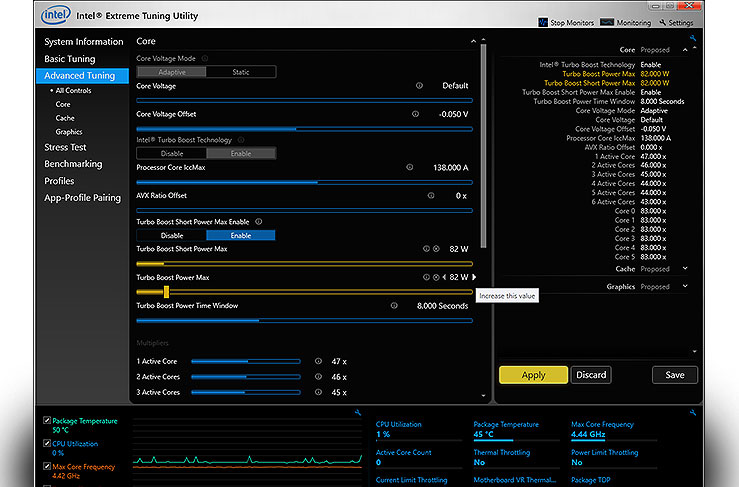Click info icon for 3 Active Cores multiplier
Image resolution: width=739 pixels, height=487 pixels.
pyautogui.click(x=318, y=392)
